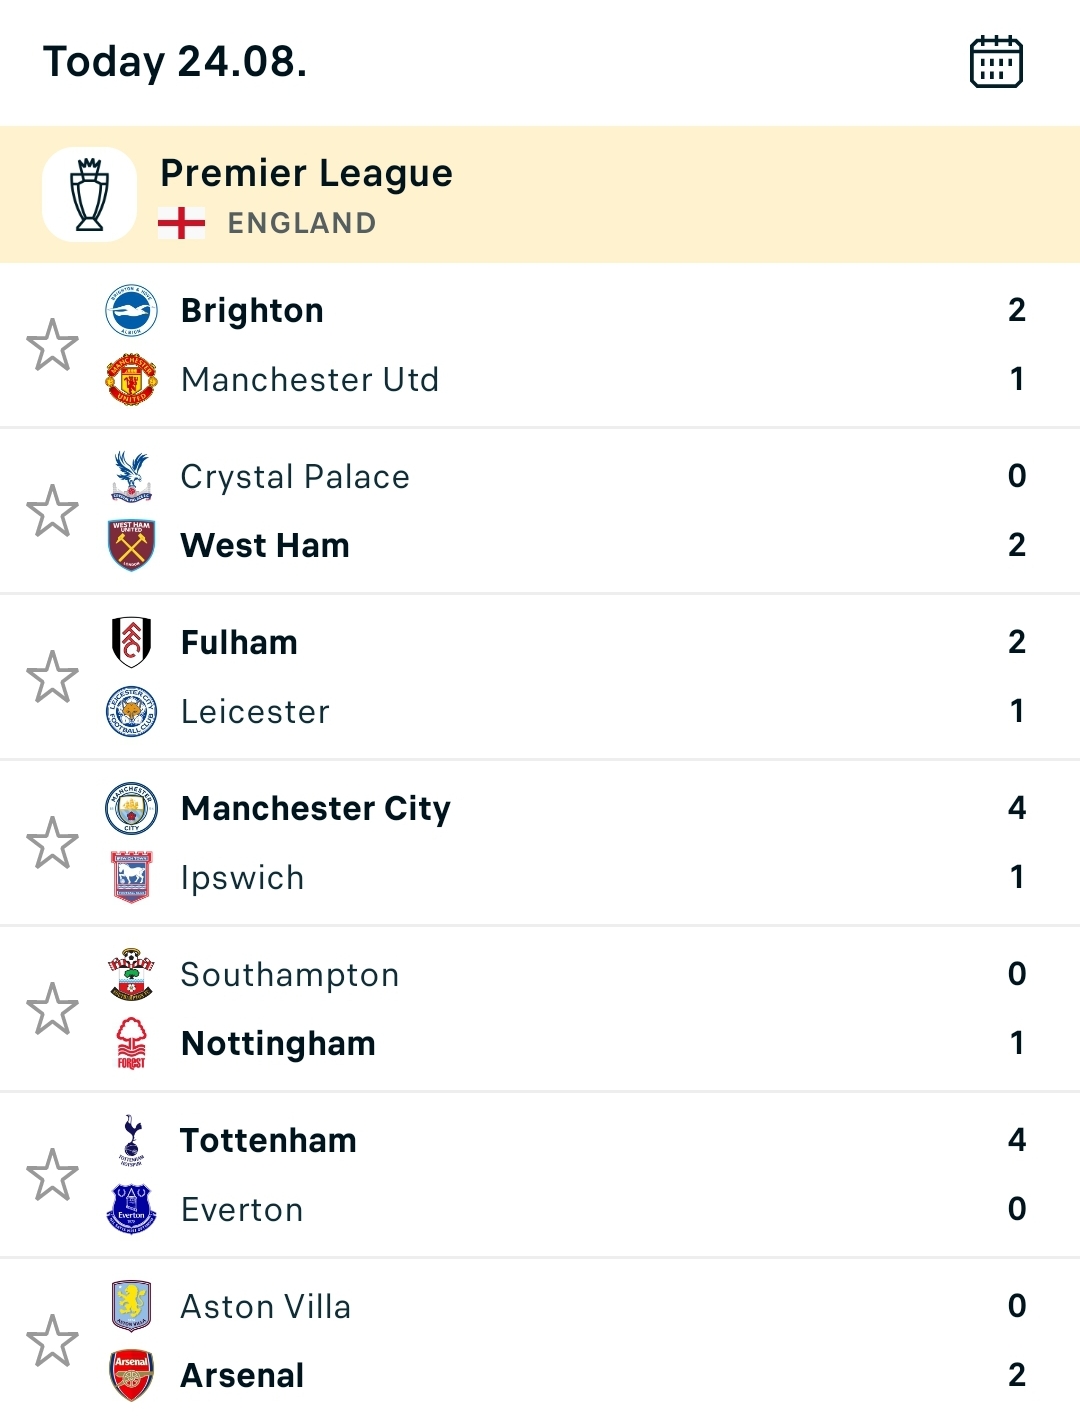This screenshot has width=1080, height=1421.
Task: Open the Premier League header
Action: click(x=540, y=195)
